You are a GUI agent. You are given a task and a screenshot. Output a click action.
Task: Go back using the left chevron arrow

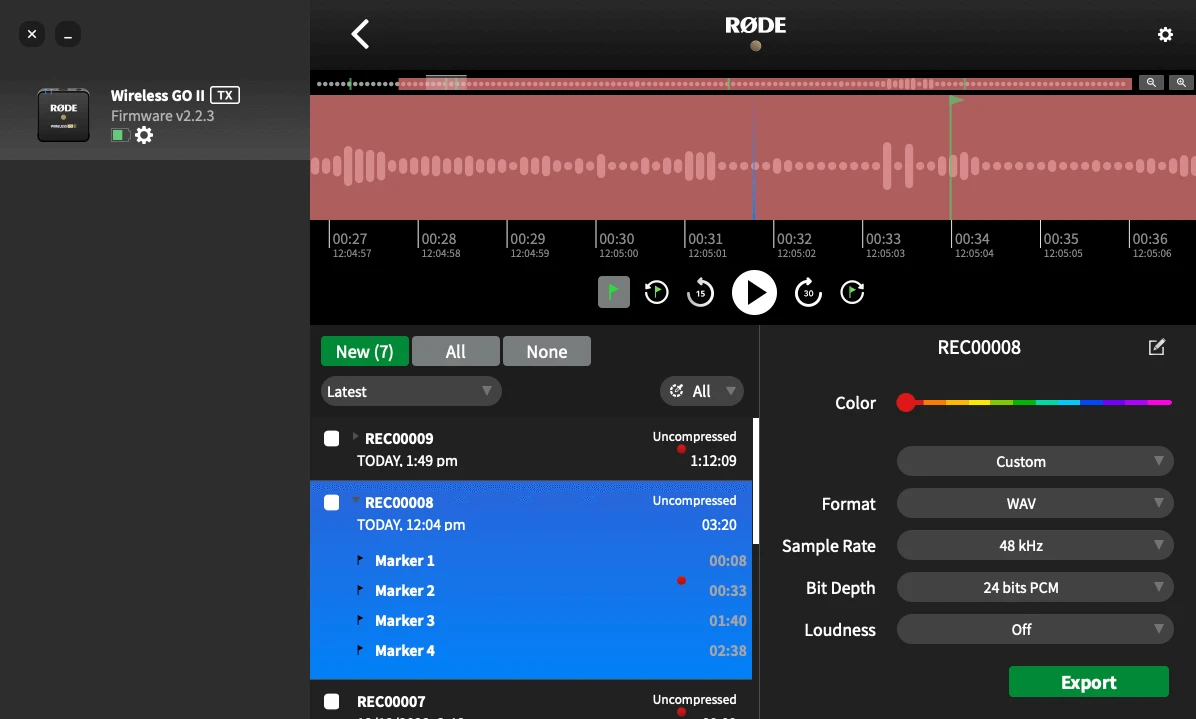(360, 34)
